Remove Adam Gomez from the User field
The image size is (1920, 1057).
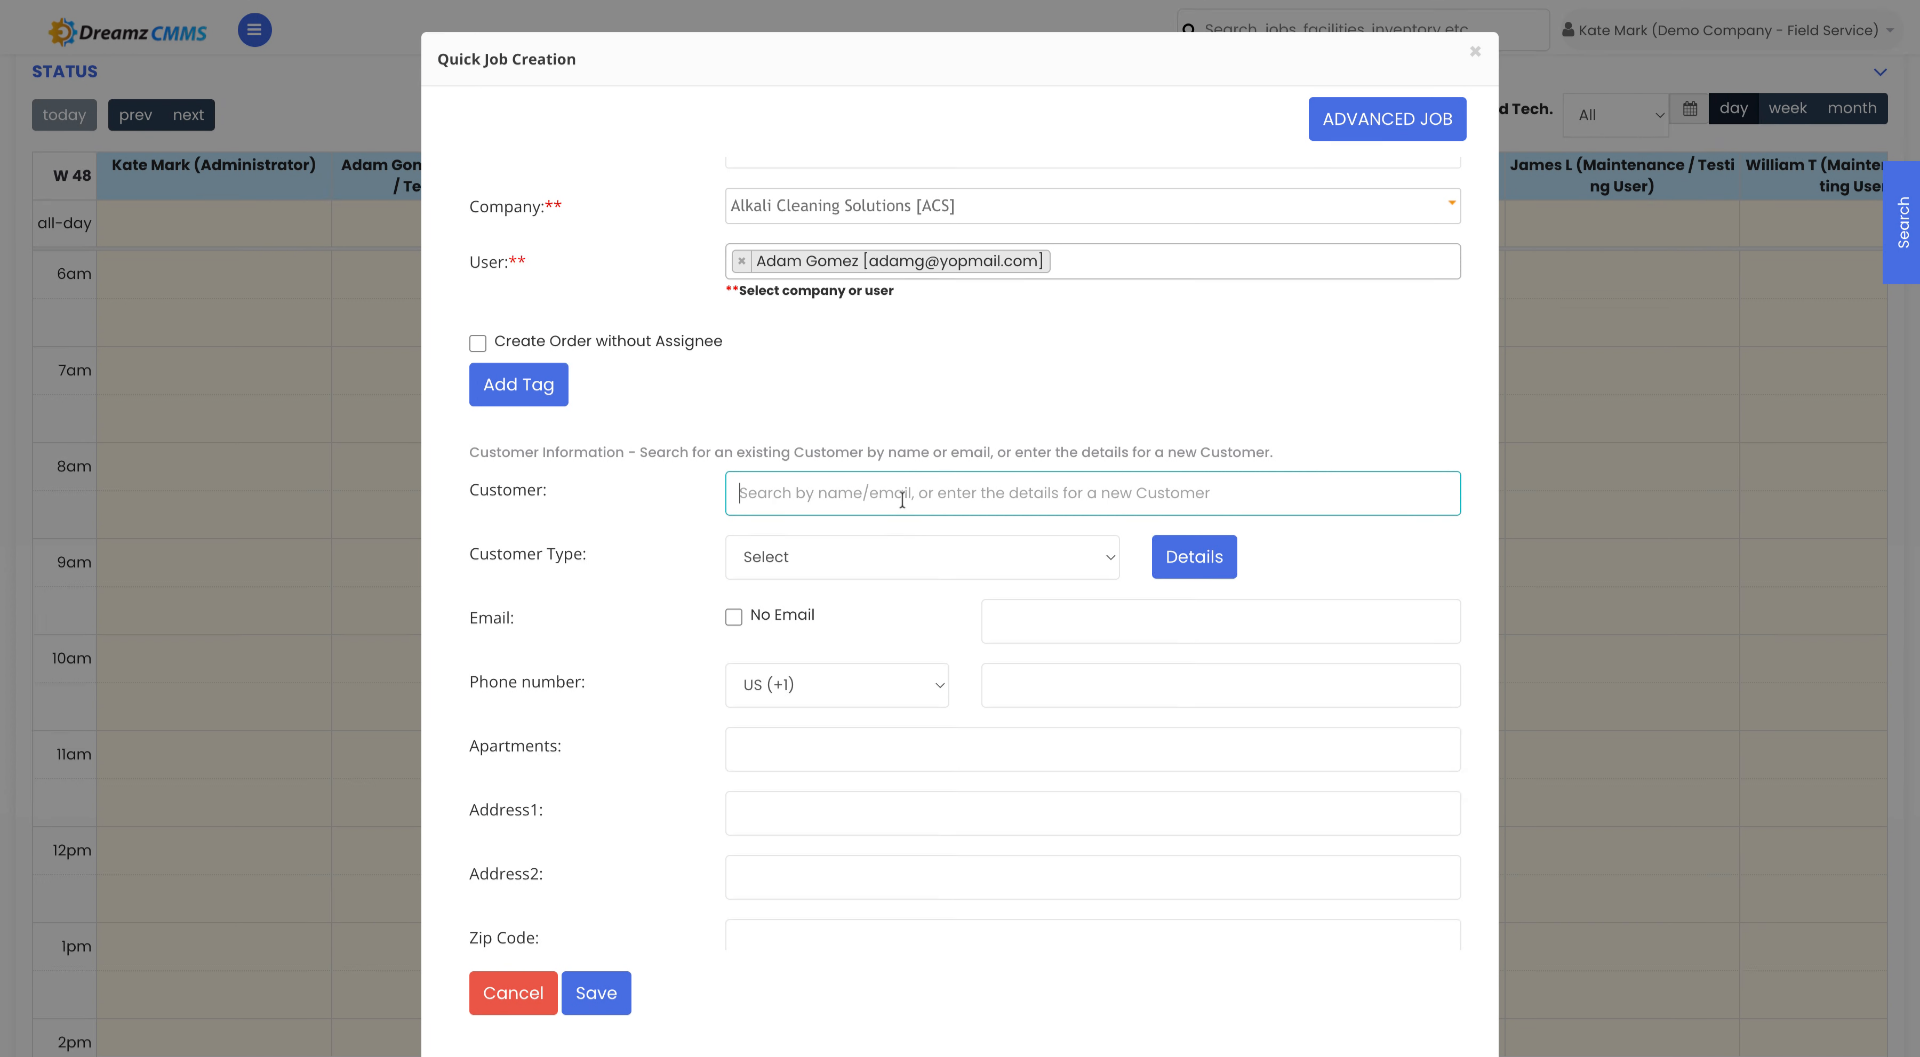[741, 261]
